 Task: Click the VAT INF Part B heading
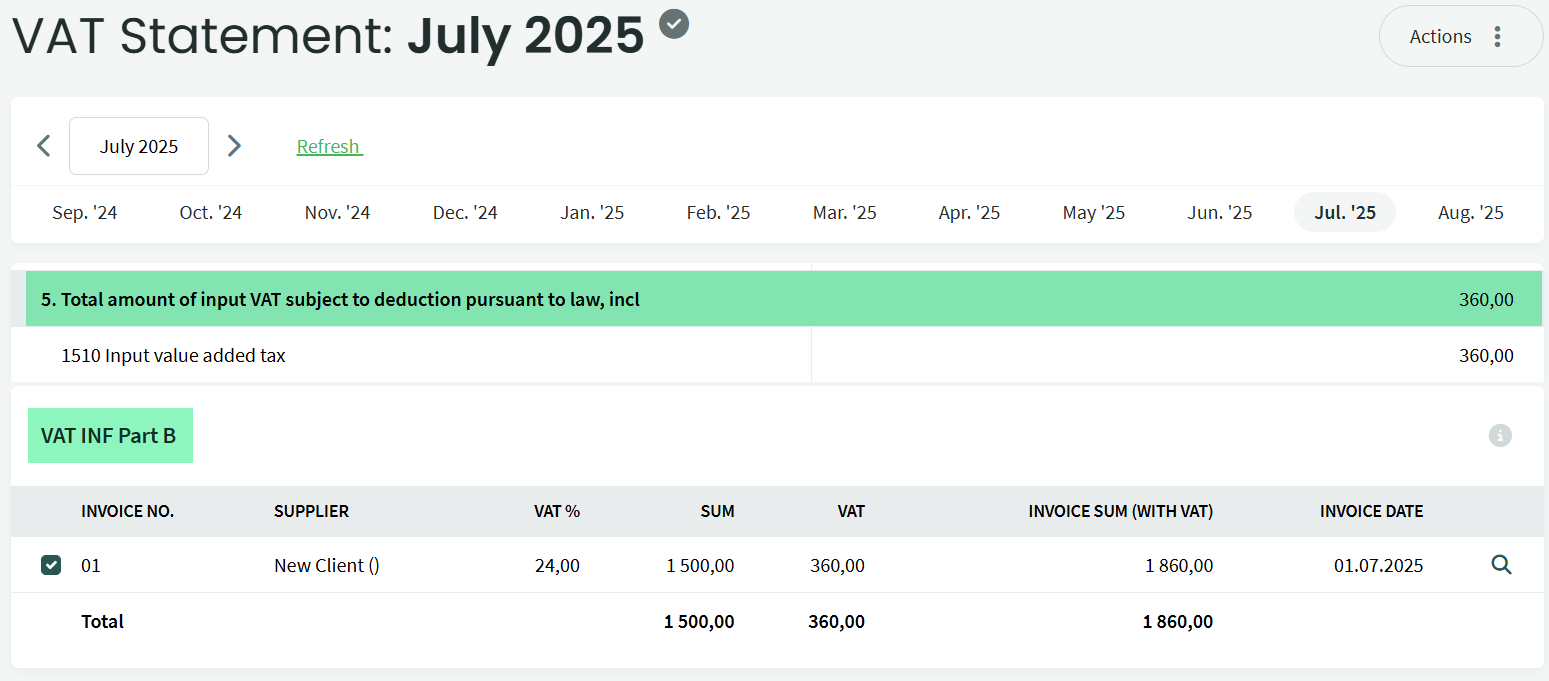click(109, 436)
